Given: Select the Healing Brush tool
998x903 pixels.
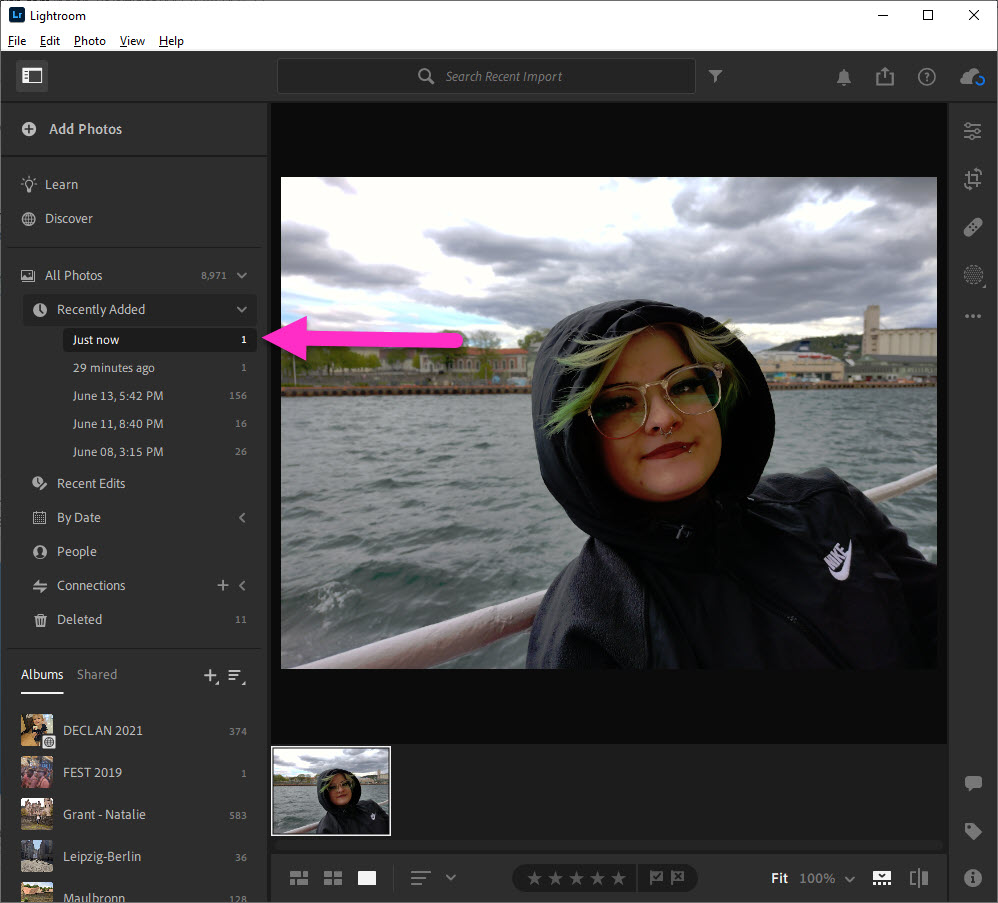Looking at the screenshot, I should (x=973, y=227).
